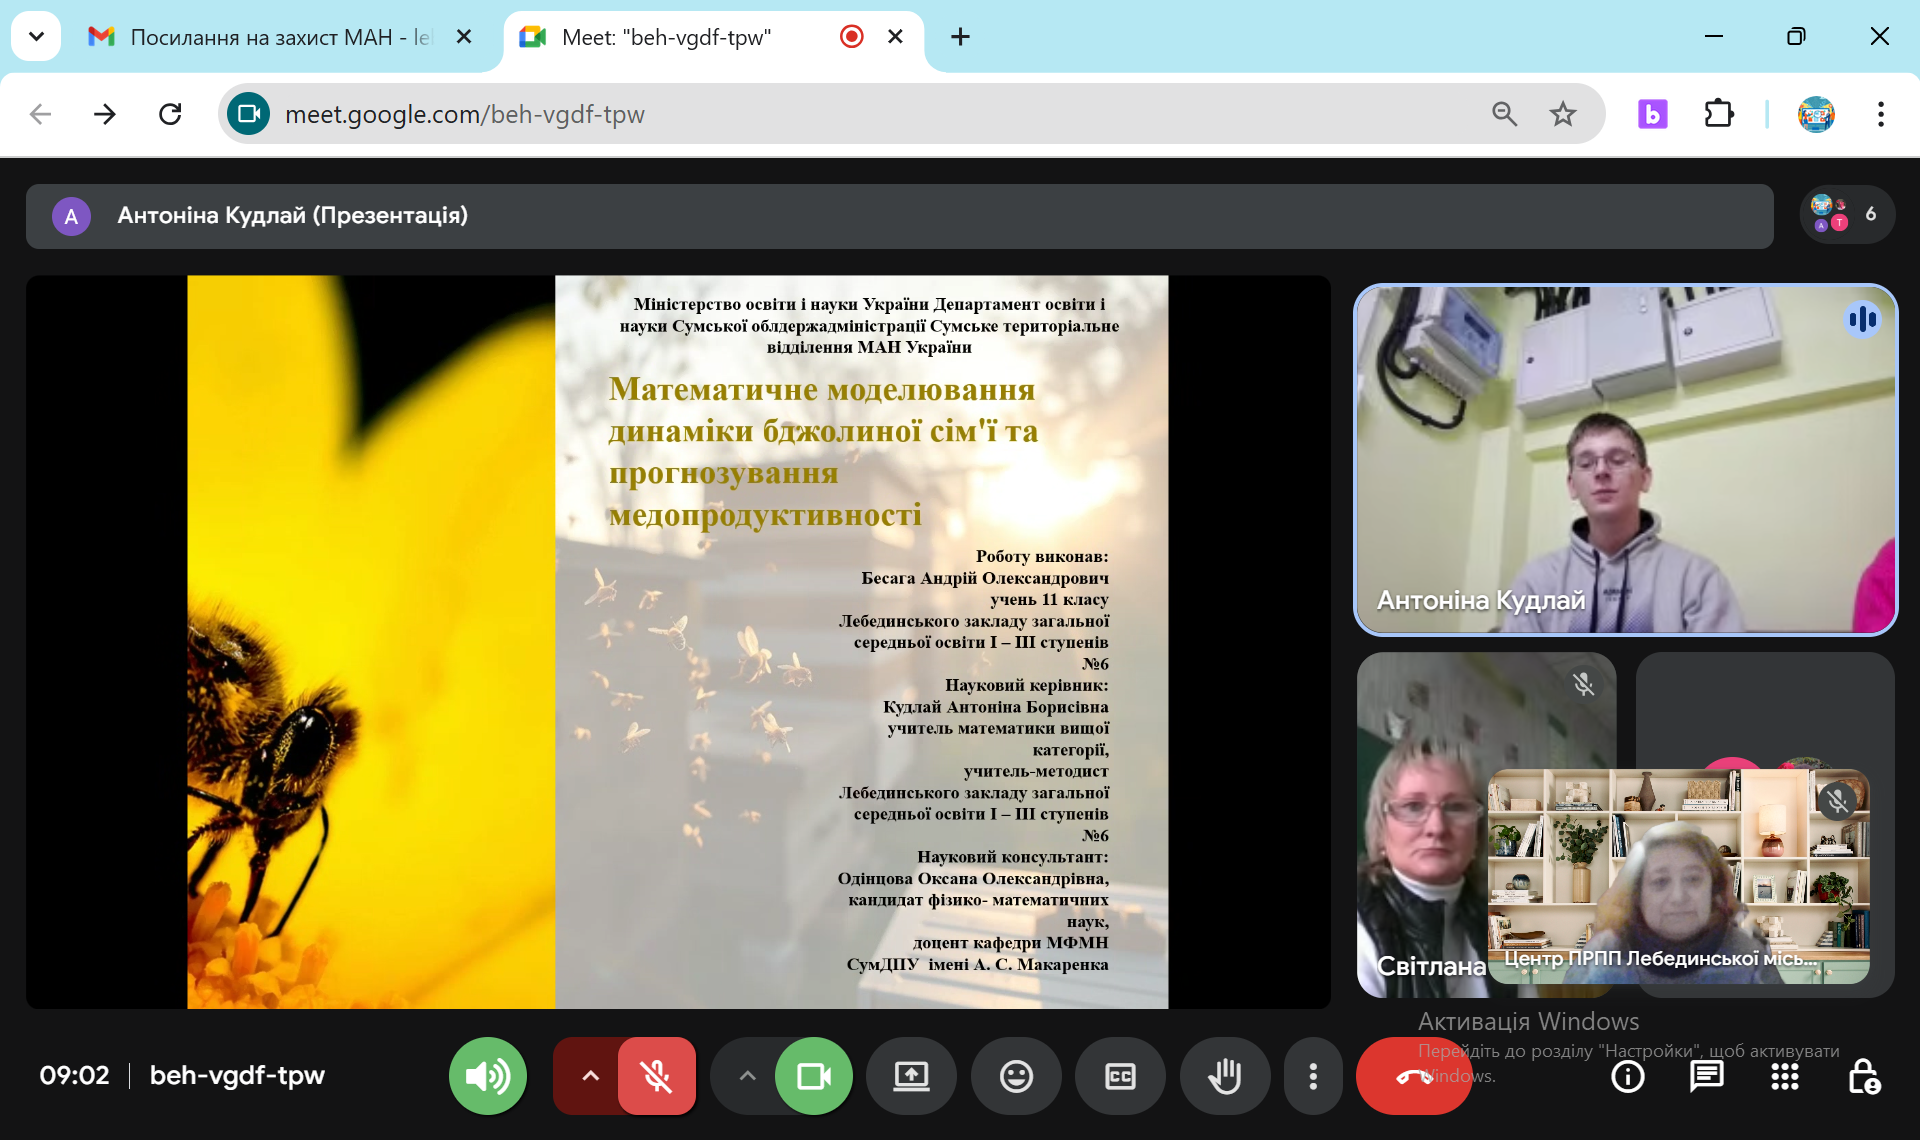1920x1140 pixels.
Task: Open the speaker audio output button
Action: click(x=487, y=1076)
